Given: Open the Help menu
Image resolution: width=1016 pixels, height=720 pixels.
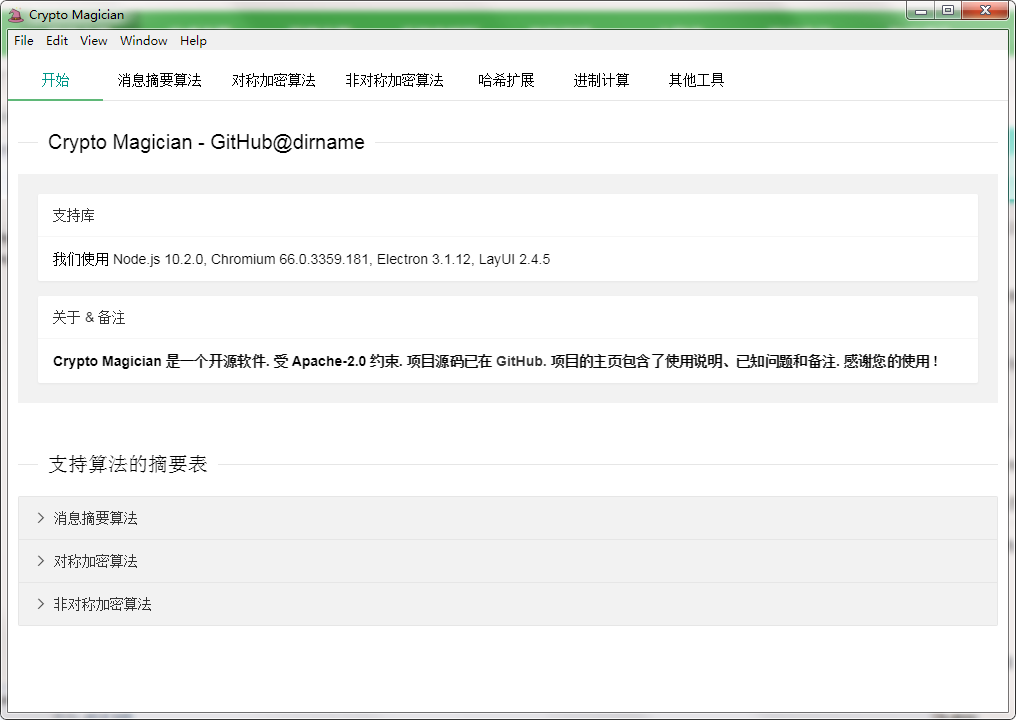Looking at the screenshot, I should pos(193,40).
